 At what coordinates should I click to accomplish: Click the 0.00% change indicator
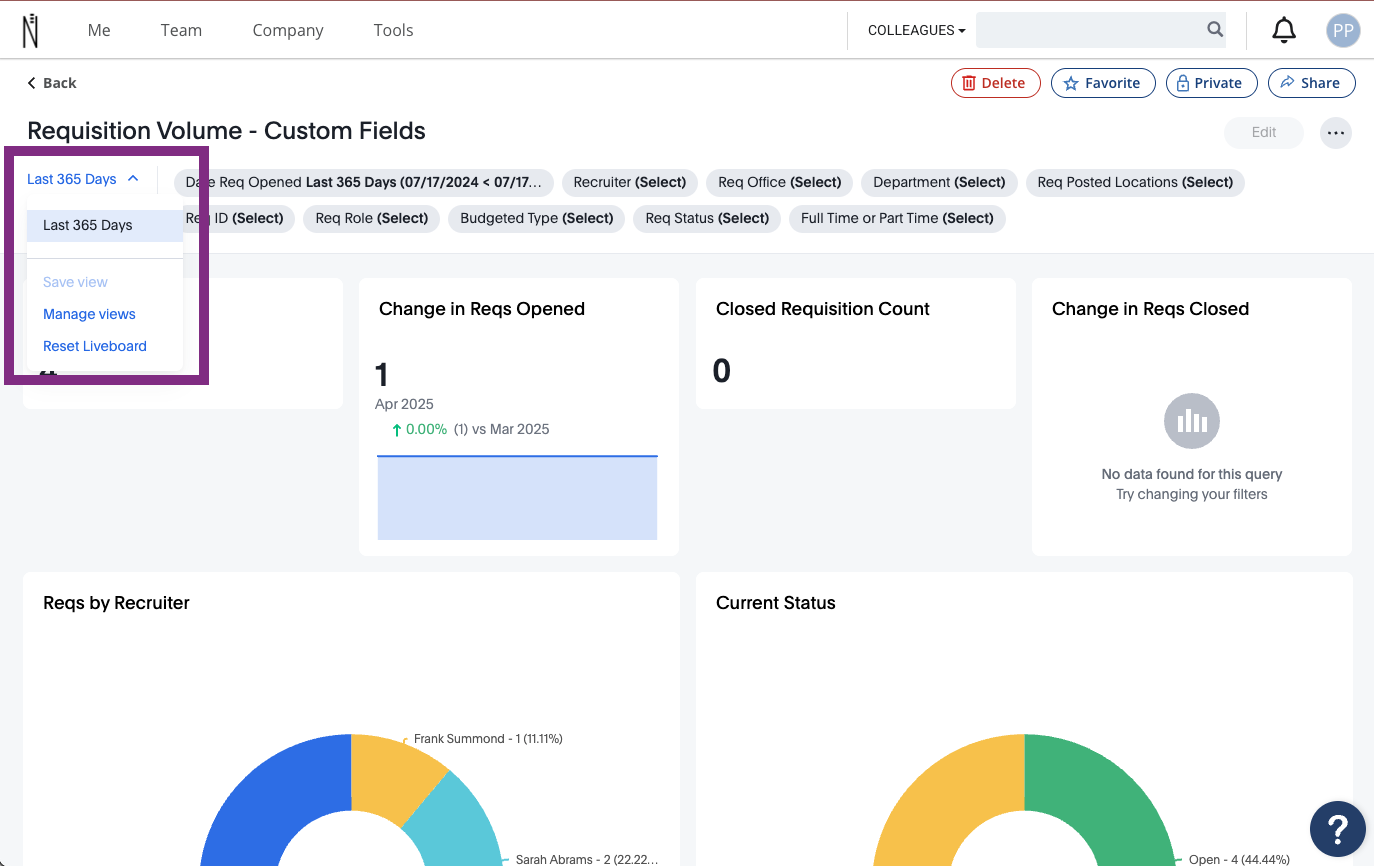pyautogui.click(x=419, y=429)
